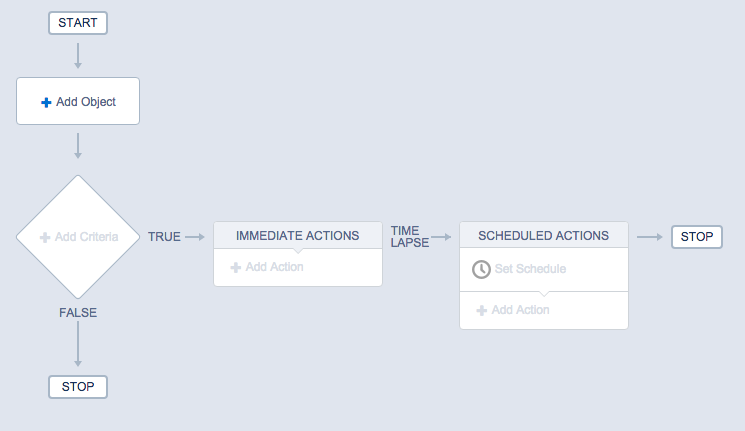Open the Add Object box
This screenshot has width=745, height=431.
(78, 102)
